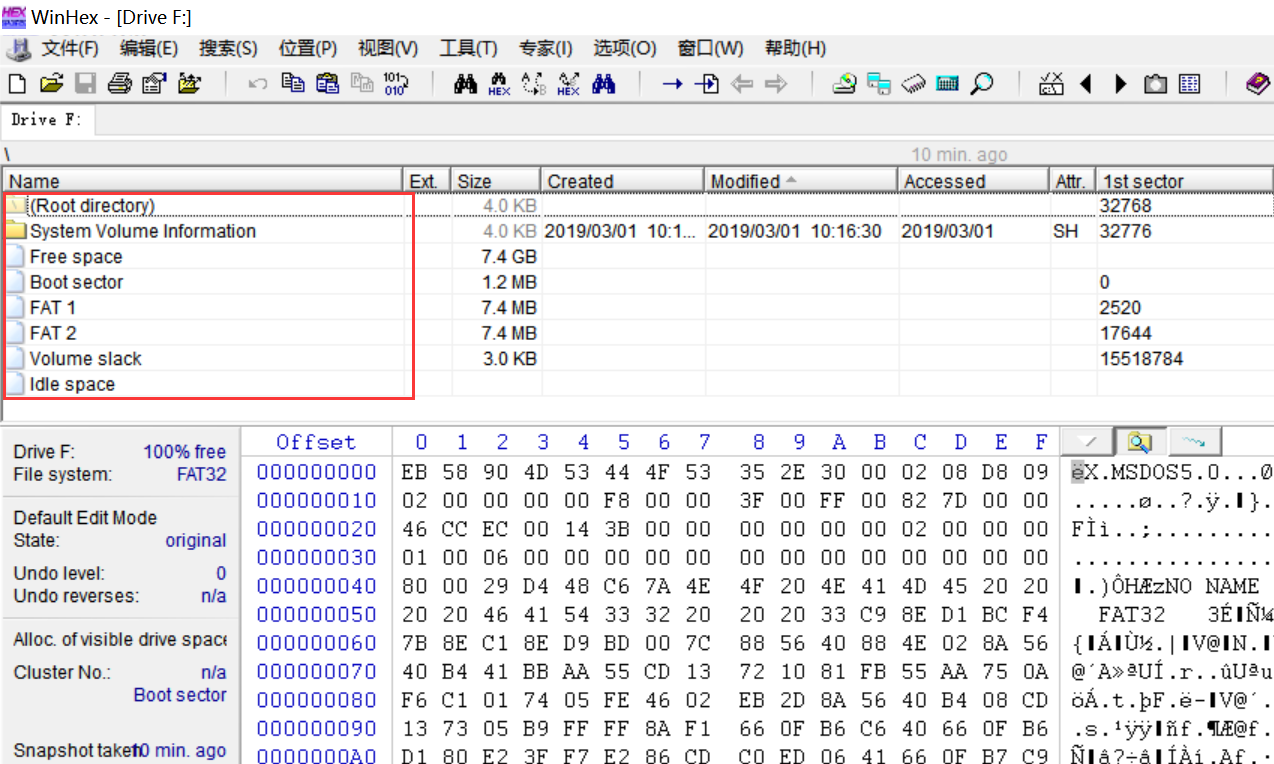1274x764 pixels.
Task: Open the 编辑(E) menu
Action: 149,48
